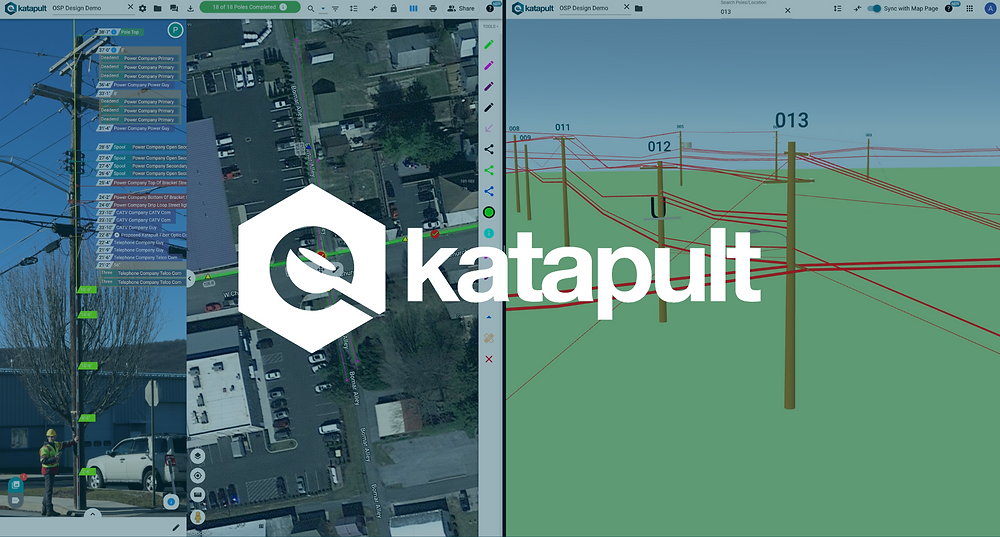Click height list icon in 3D window
Screen dimensions: 1000x537
tap(837, 8)
